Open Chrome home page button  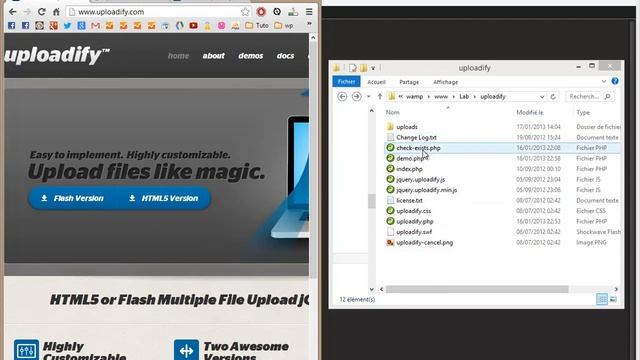point(56,12)
